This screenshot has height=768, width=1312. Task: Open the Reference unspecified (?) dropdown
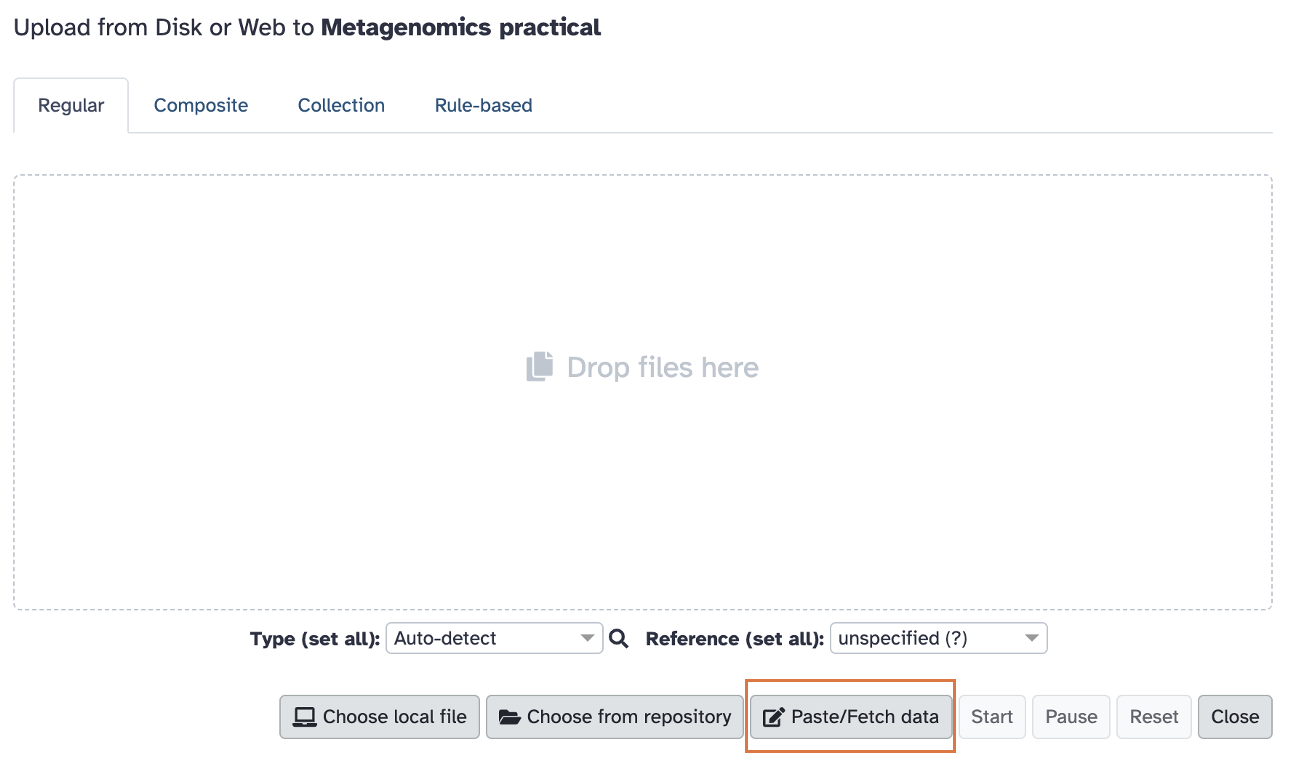938,638
